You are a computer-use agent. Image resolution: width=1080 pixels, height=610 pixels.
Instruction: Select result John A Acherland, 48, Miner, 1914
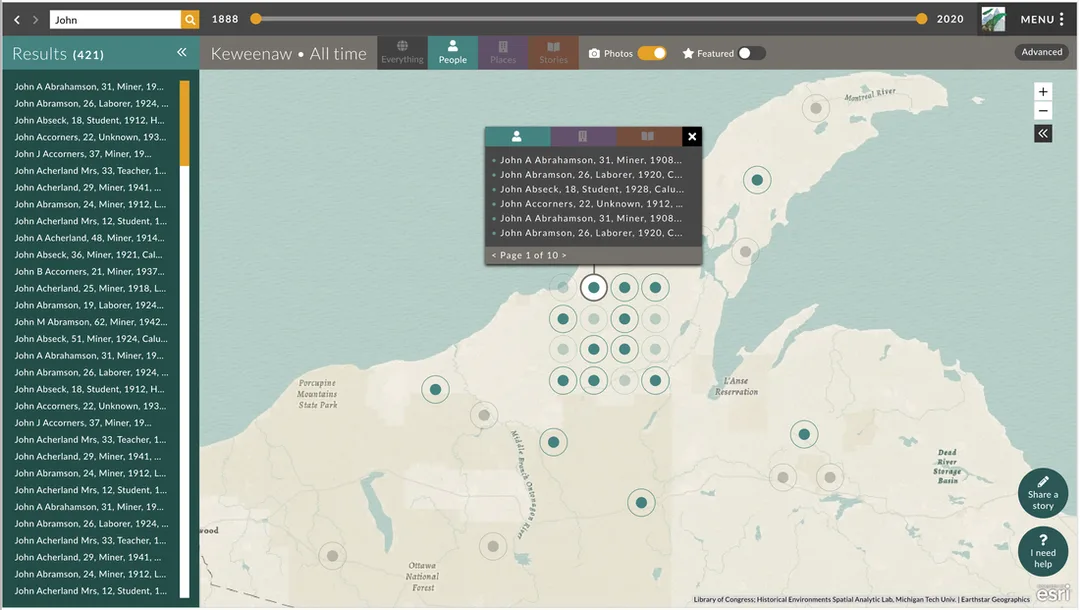[x=90, y=238]
